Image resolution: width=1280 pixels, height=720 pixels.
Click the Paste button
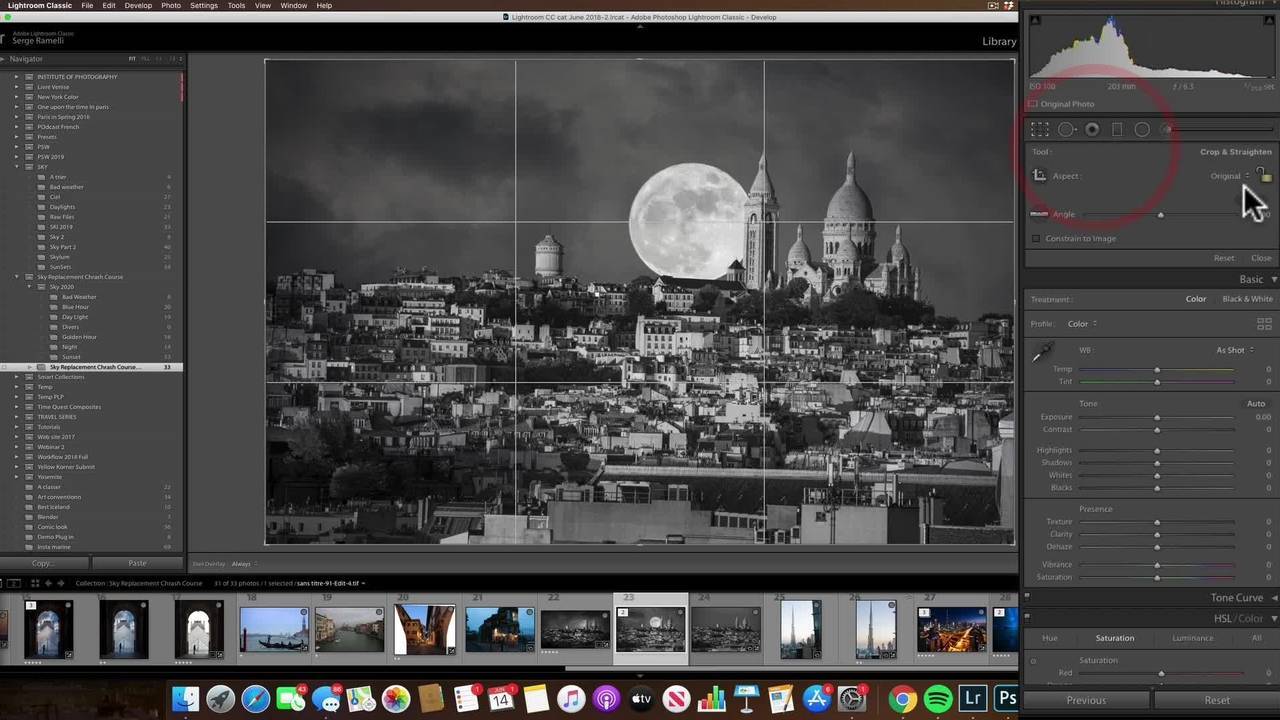pos(137,563)
